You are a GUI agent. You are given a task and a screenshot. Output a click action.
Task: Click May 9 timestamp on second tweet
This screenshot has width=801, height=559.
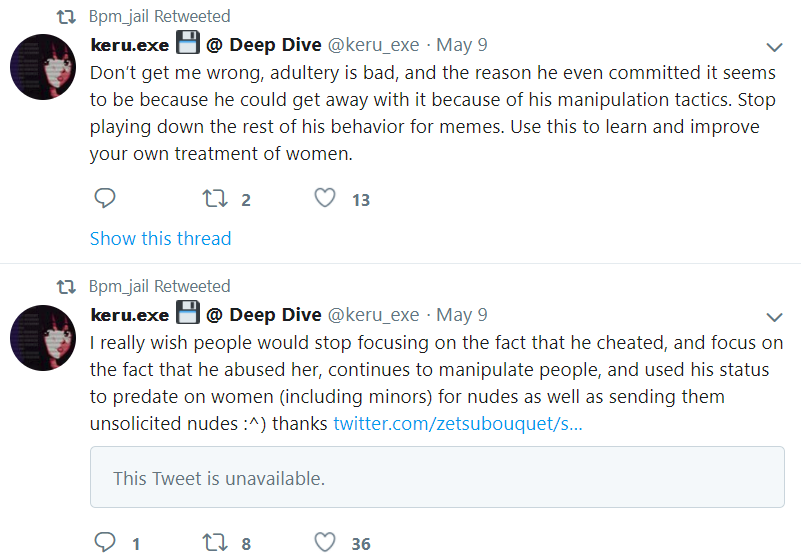tap(462, 315)
